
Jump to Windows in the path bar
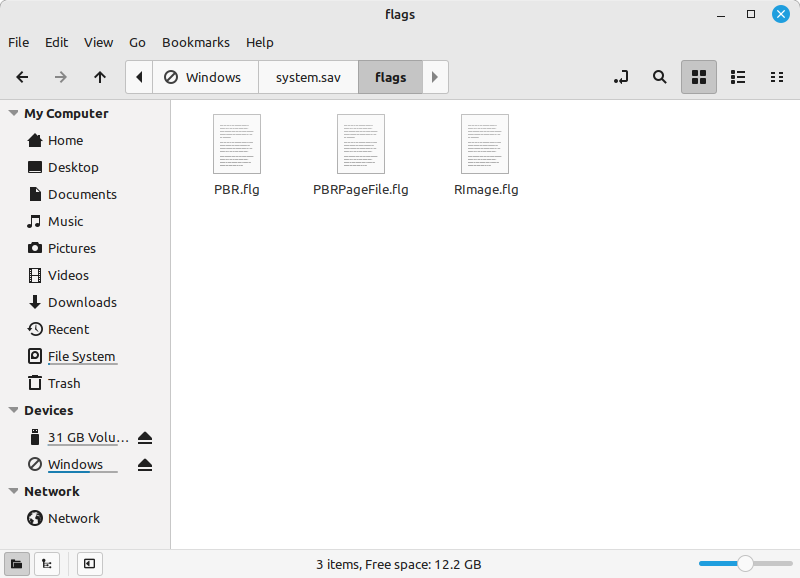pos(205,77)
